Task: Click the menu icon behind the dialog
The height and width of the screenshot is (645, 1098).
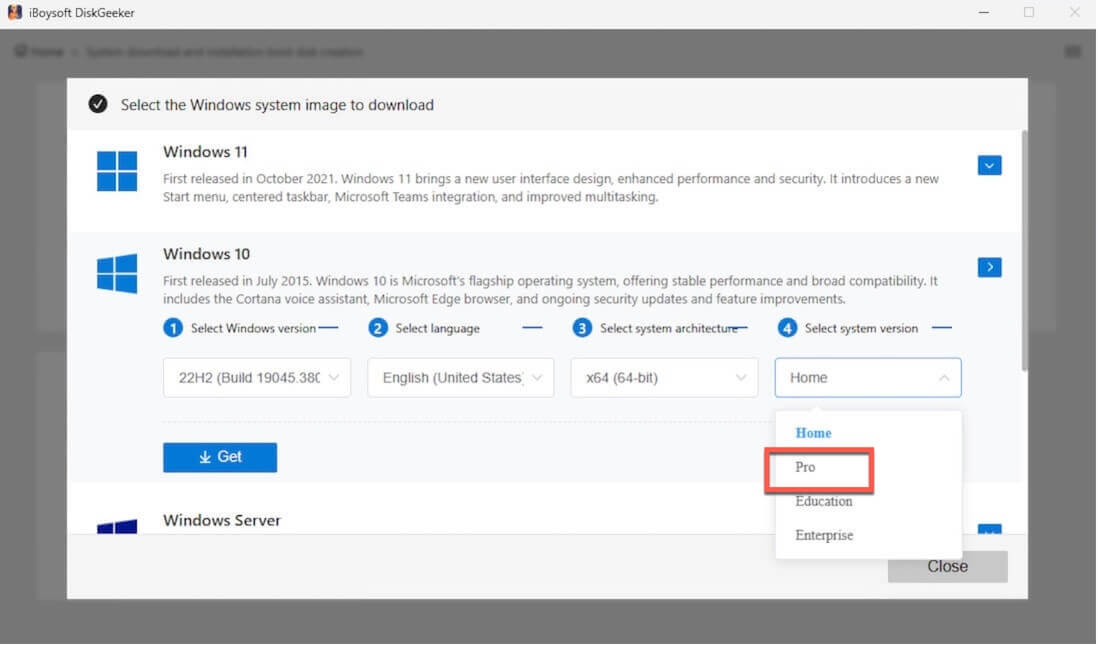Action: [1073, 52]
